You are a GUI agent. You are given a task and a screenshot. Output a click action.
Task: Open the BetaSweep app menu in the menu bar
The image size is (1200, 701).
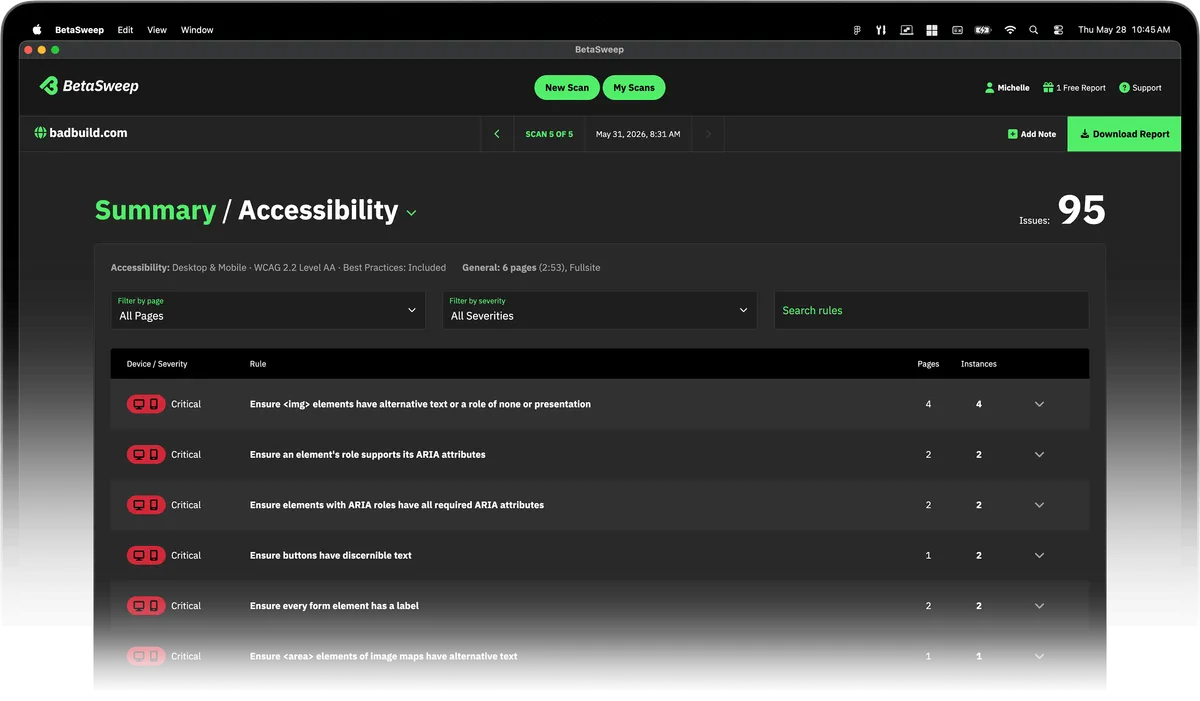tap(79, 30)
